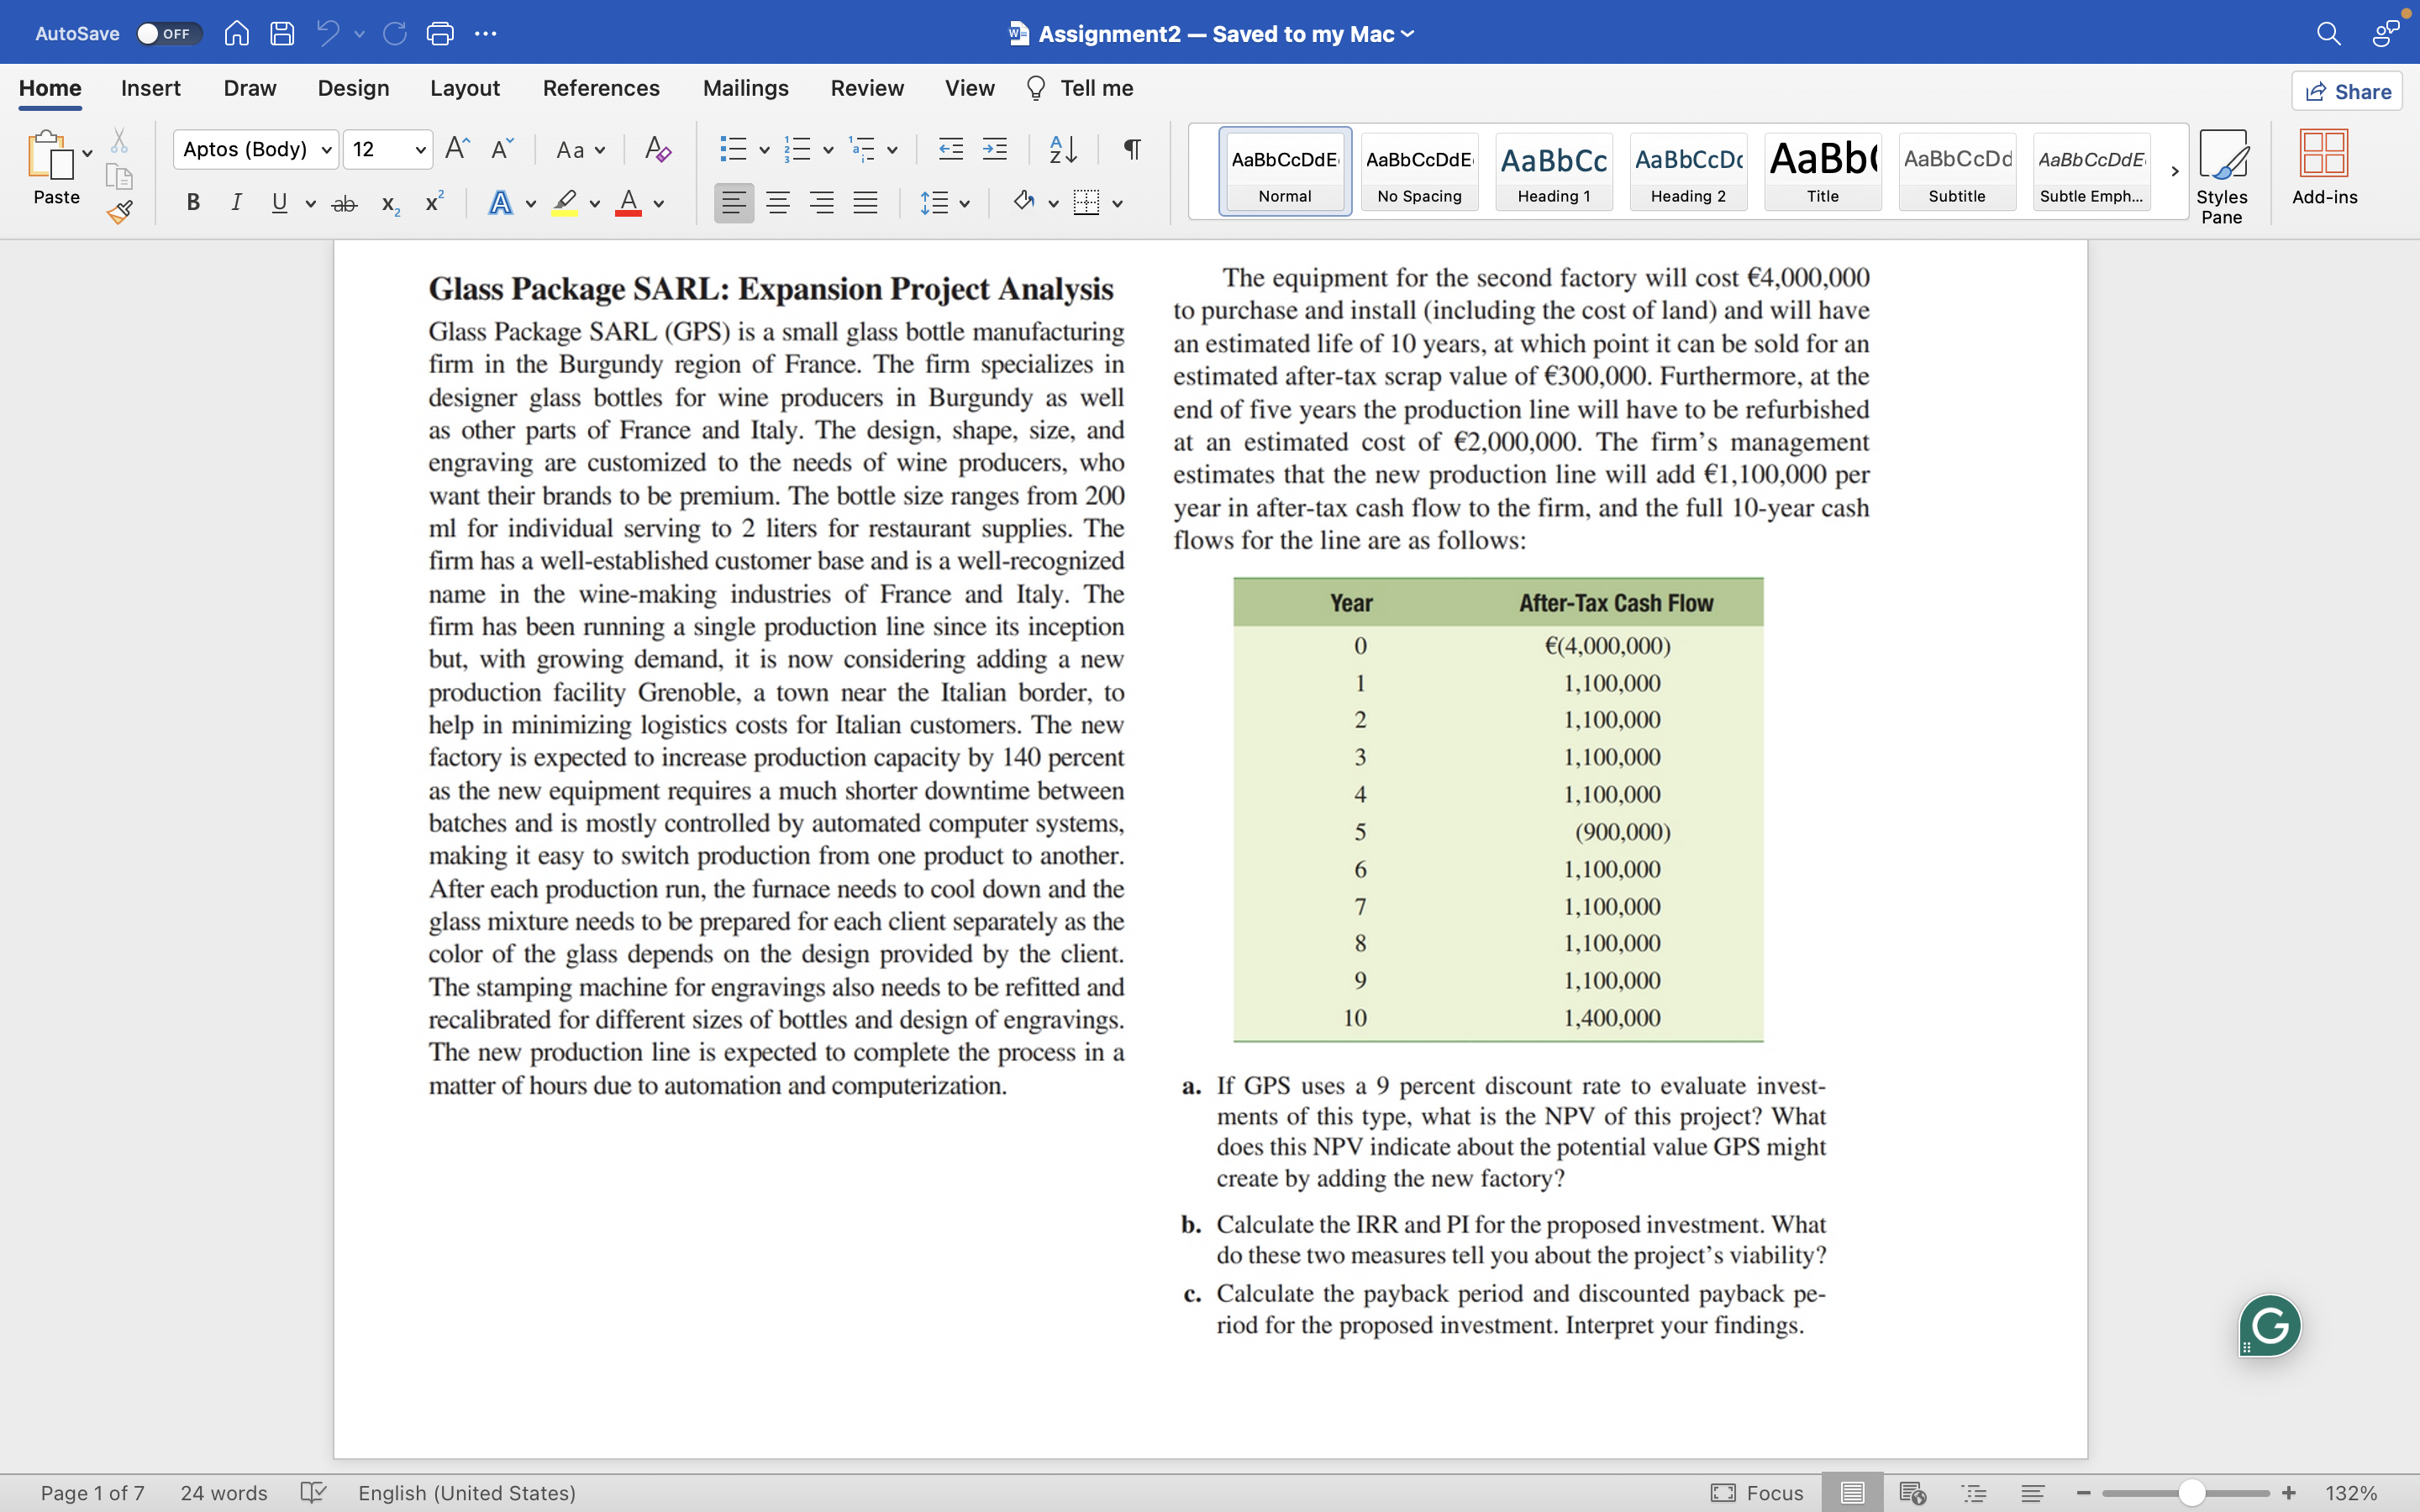The width and height of the screenshot is (2420, 1512).
Task: Select the Format Painter tool
Action: [119, 212]
